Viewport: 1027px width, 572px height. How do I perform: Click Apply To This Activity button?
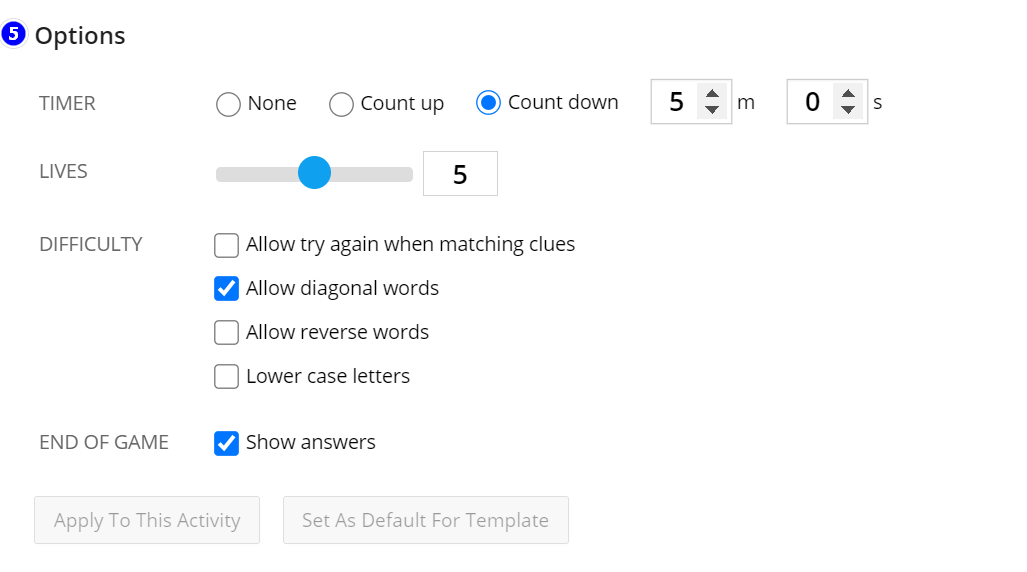[x=147, y=520]
